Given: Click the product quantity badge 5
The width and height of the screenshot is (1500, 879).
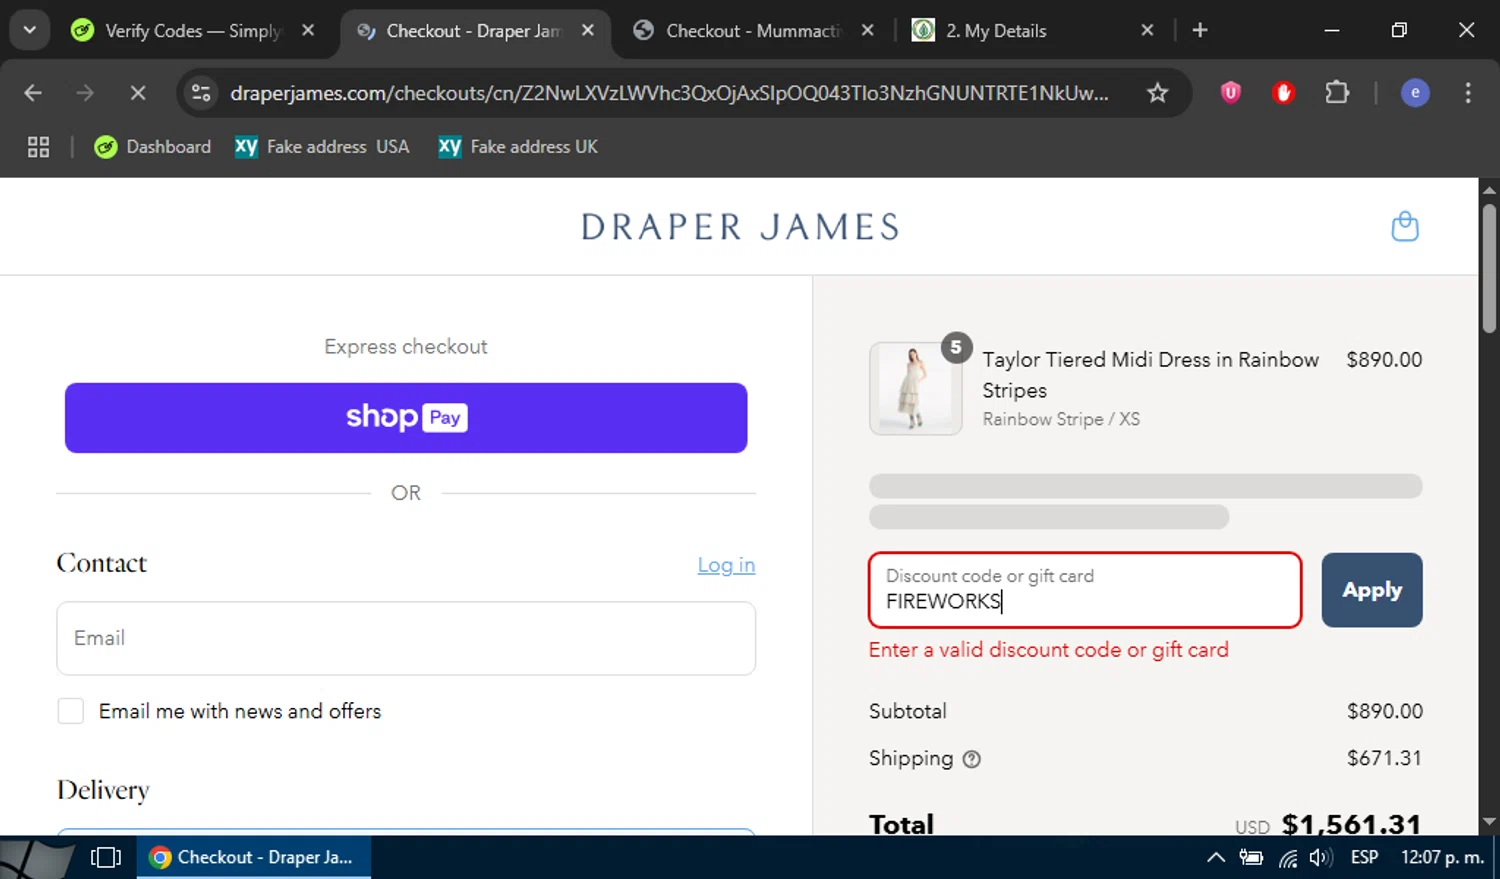Looking at the screenshot, I should (x=957, y=347).
